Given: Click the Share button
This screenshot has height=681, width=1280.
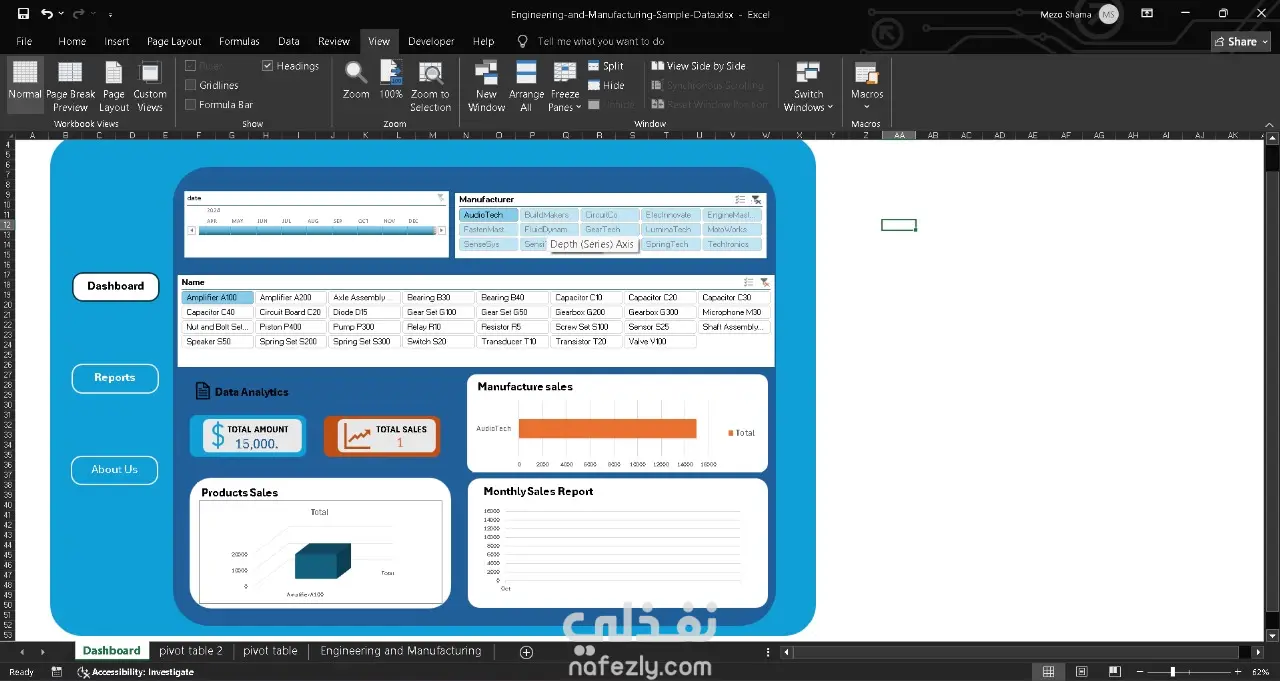Looking at the screenshot, I should pyautogui.click(x=1241, y=42).
